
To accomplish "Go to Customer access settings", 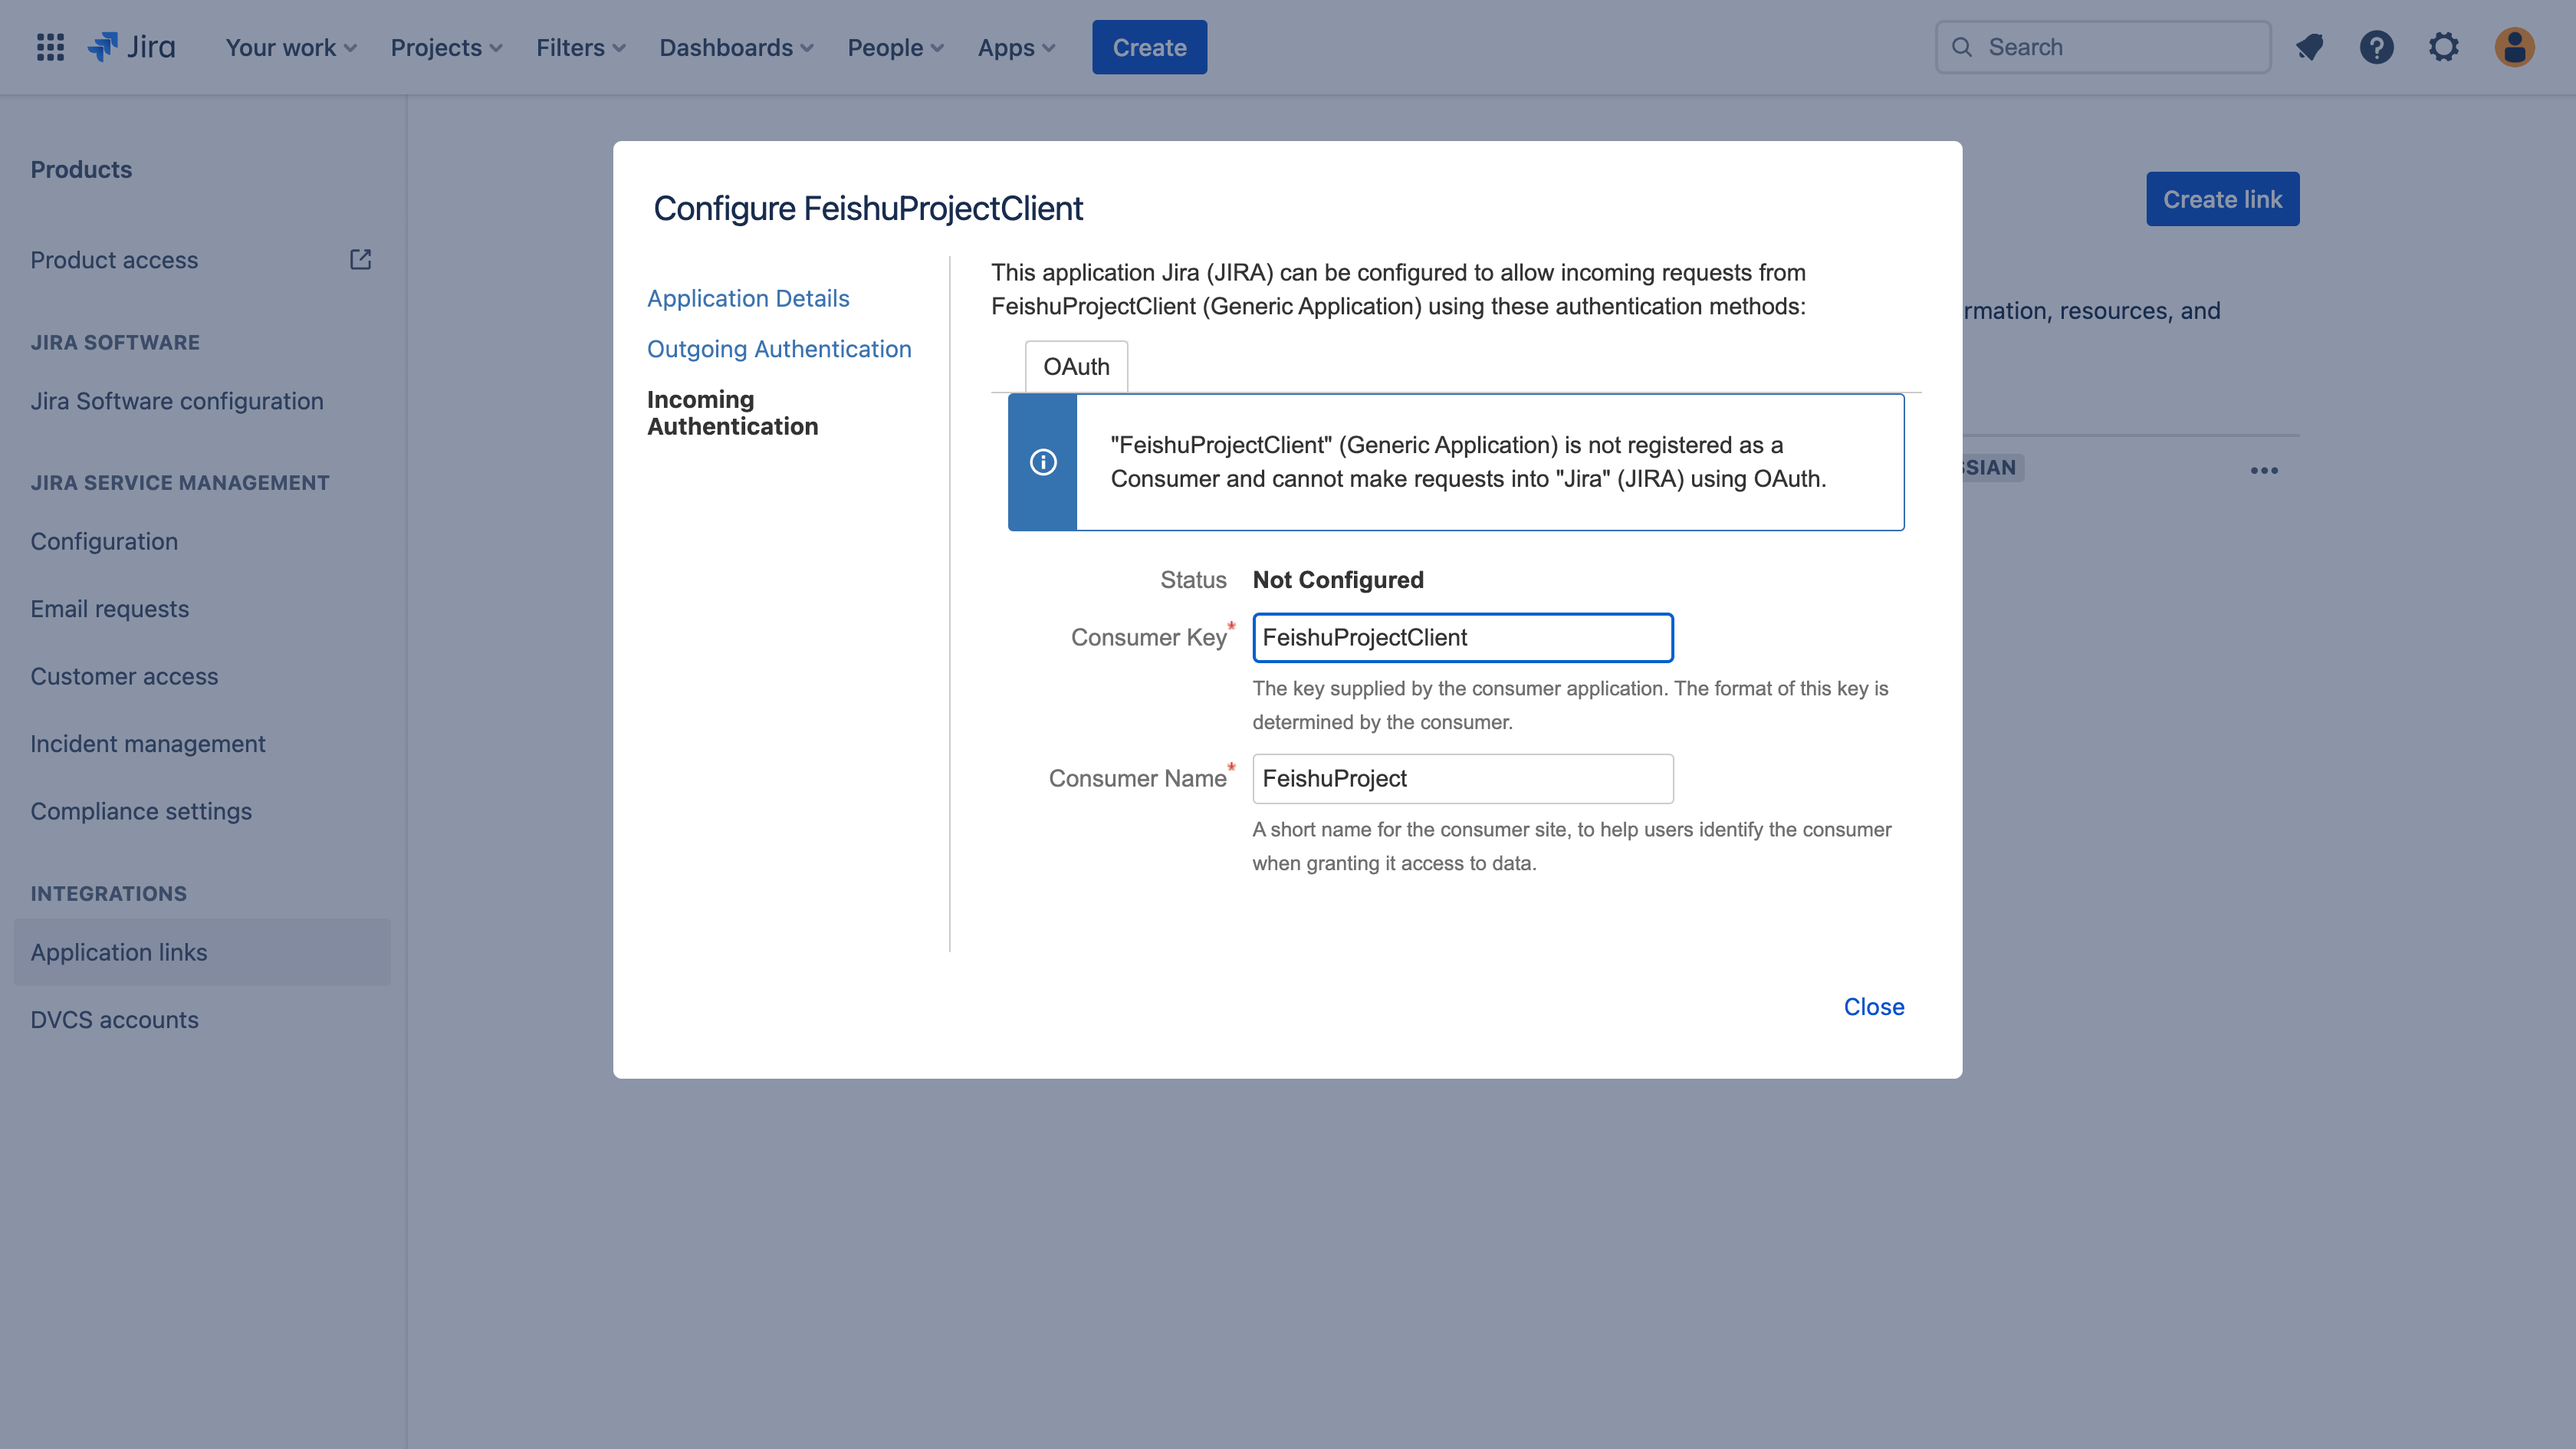I will [x=124, y=676].
